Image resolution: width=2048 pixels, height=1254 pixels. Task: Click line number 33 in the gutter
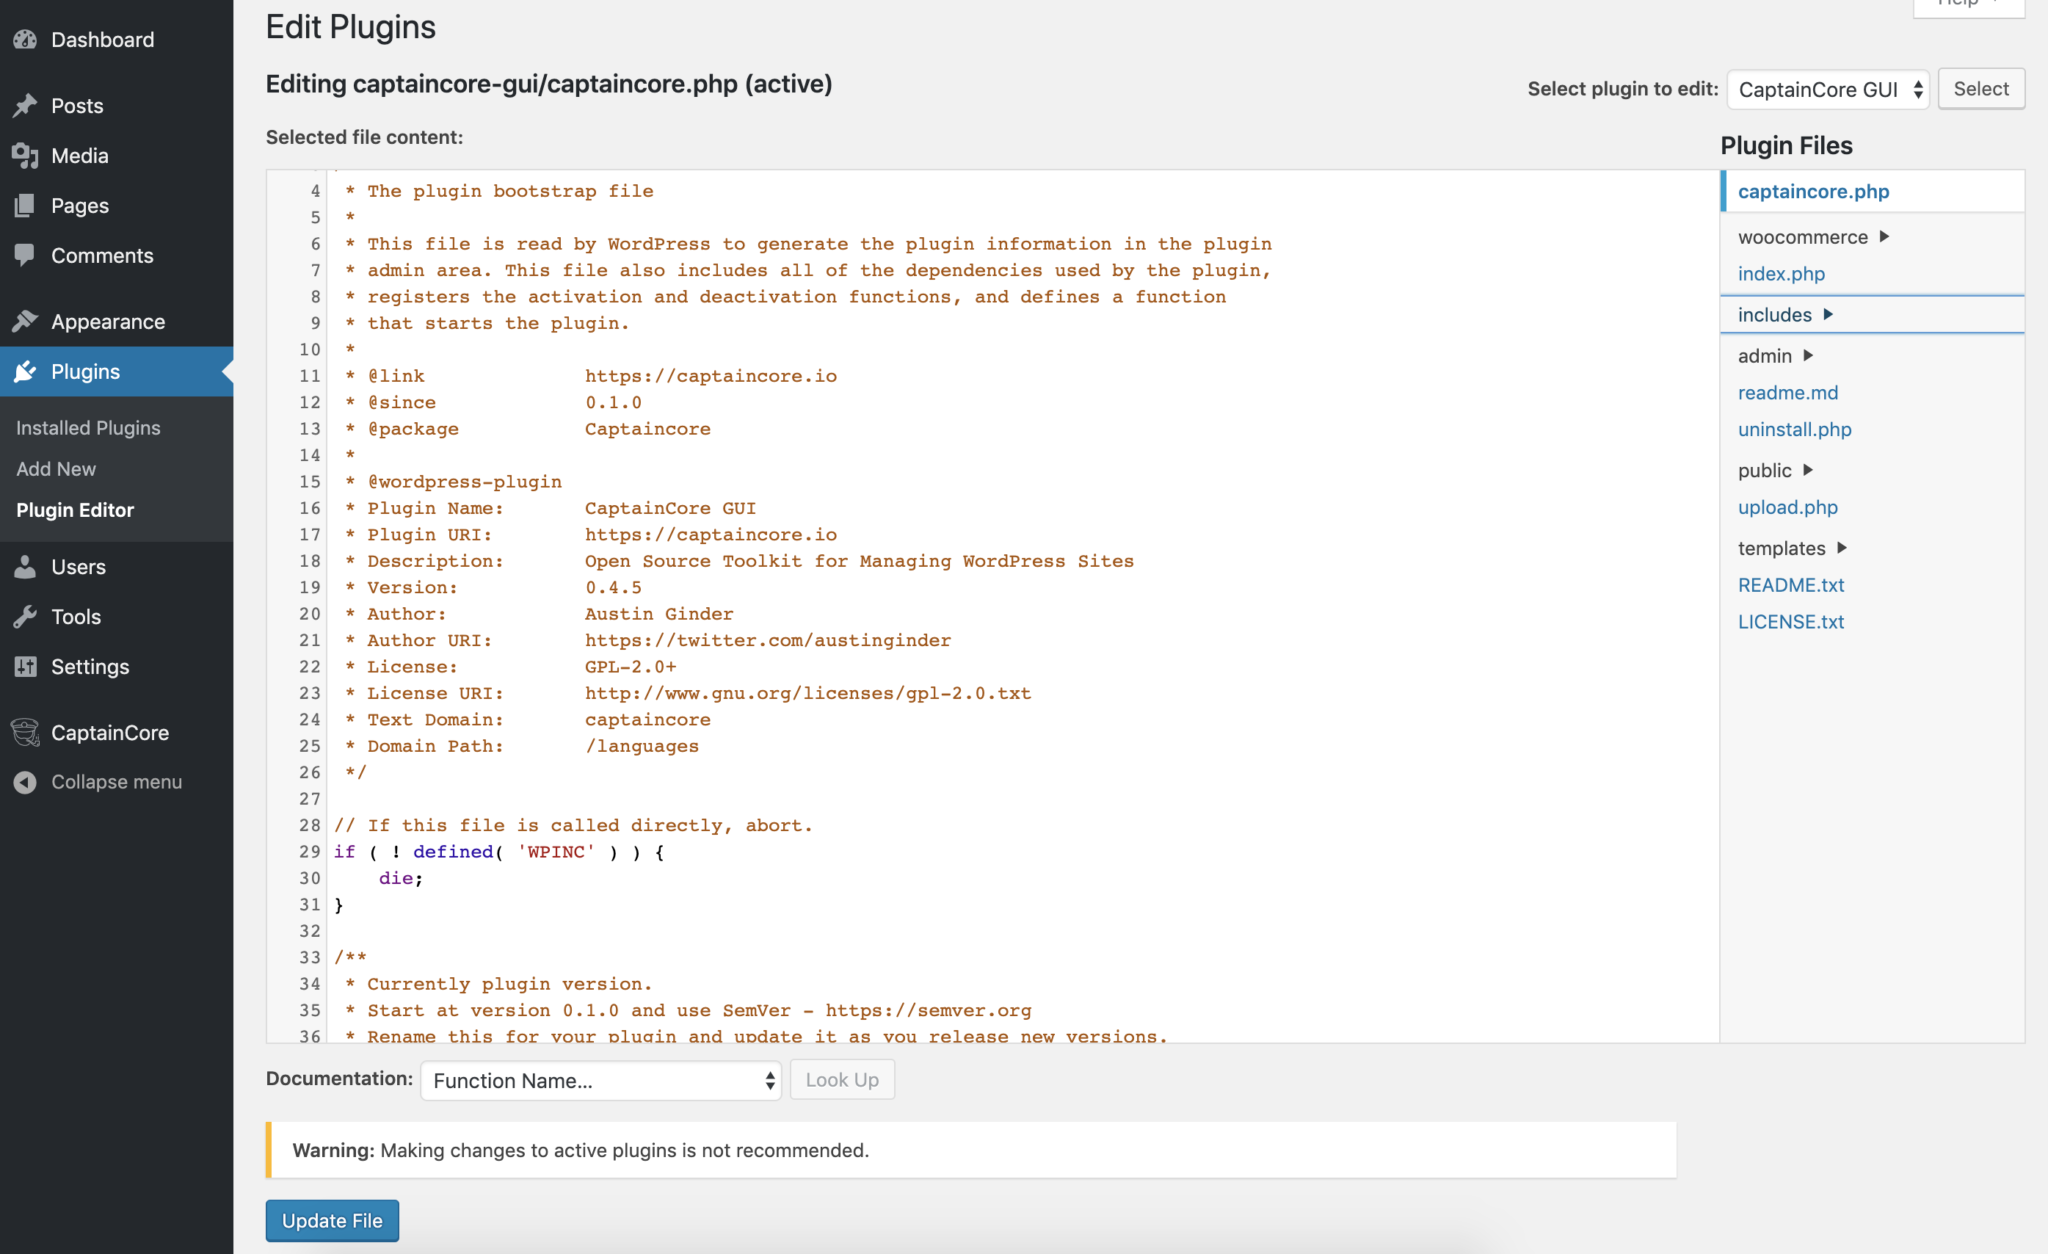click(x=310, y=958)
